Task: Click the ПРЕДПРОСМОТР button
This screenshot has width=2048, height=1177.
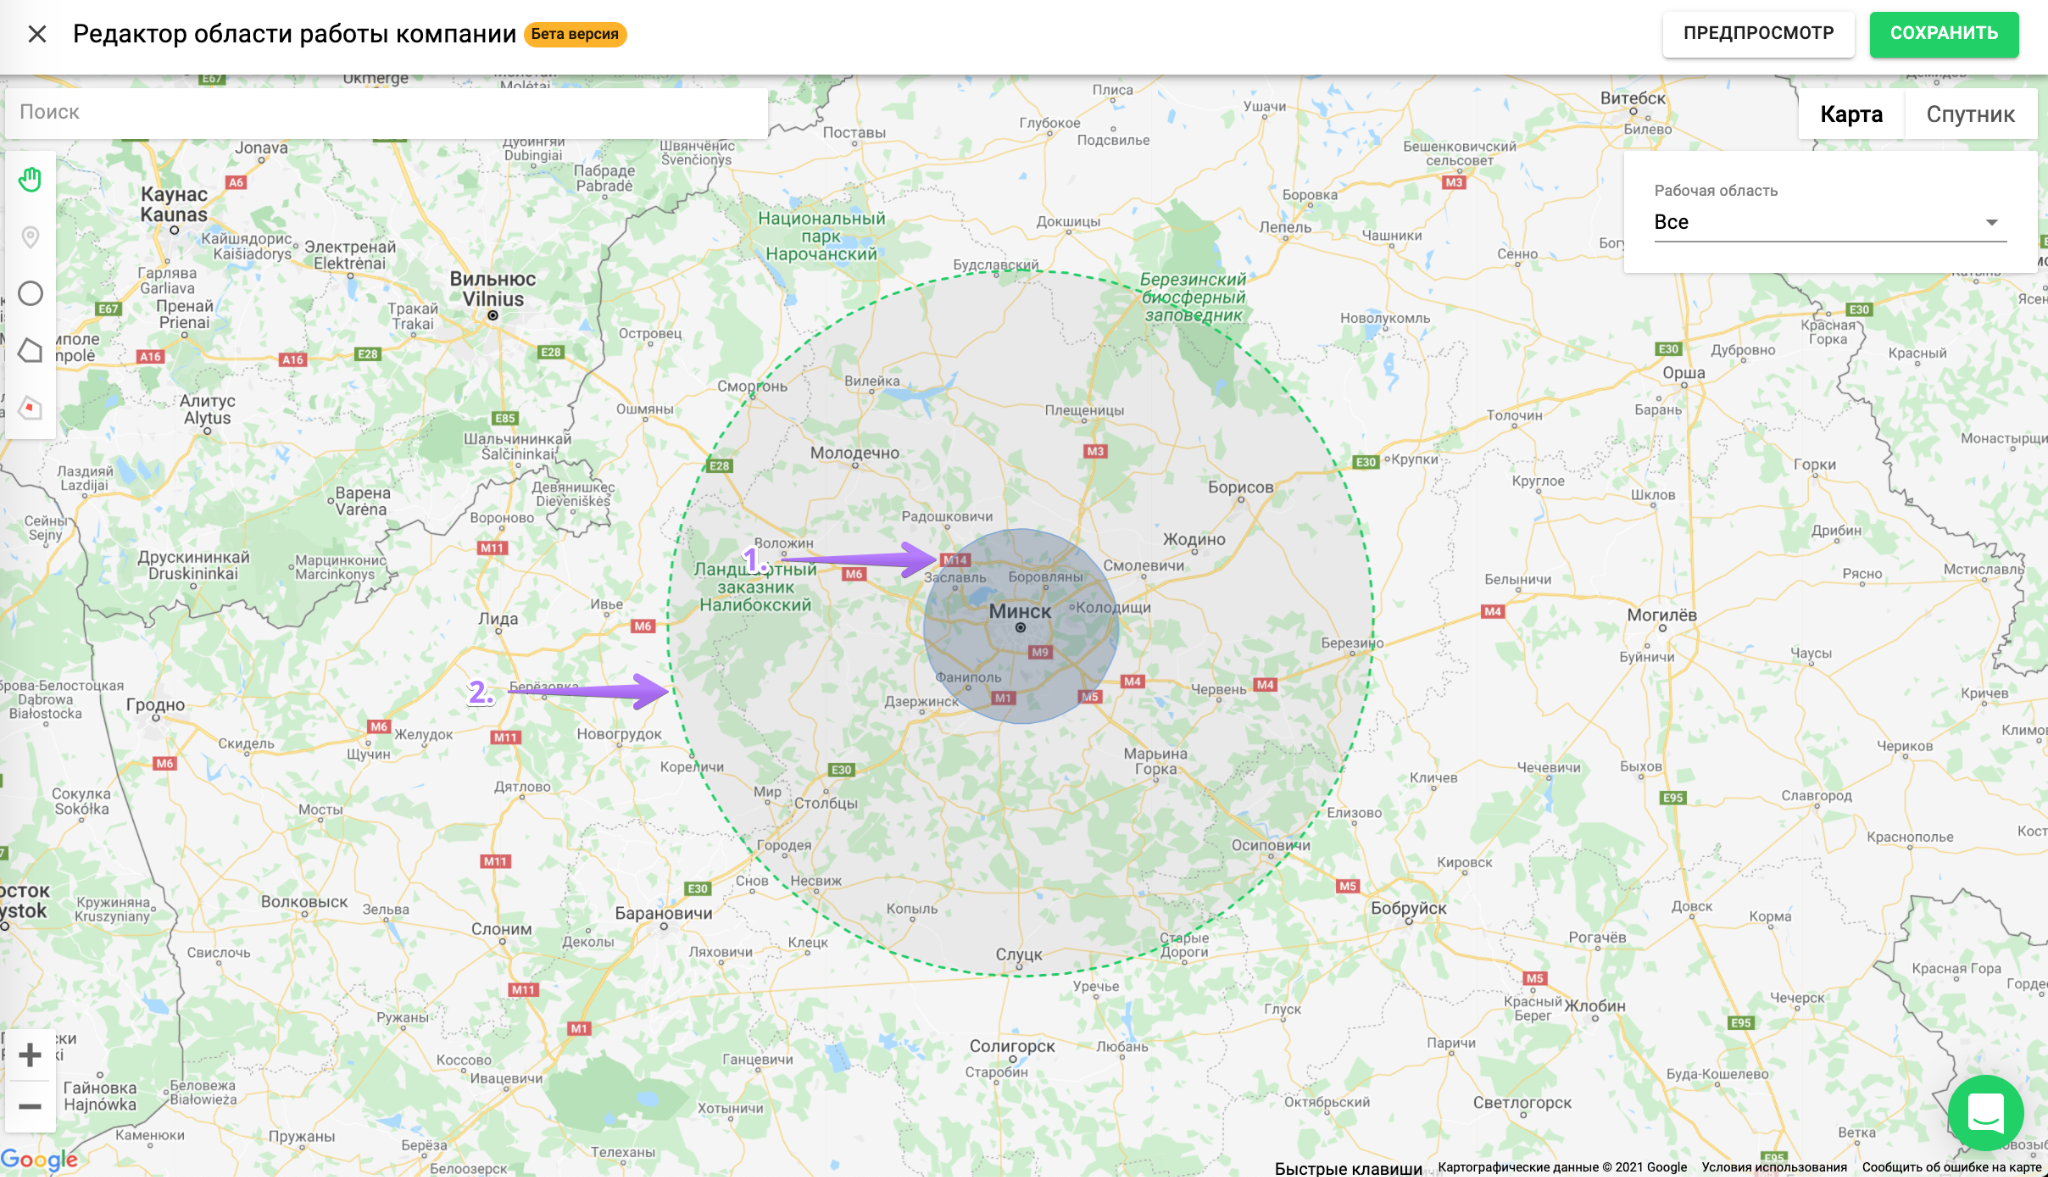Action: click(x=1758, y=34)
